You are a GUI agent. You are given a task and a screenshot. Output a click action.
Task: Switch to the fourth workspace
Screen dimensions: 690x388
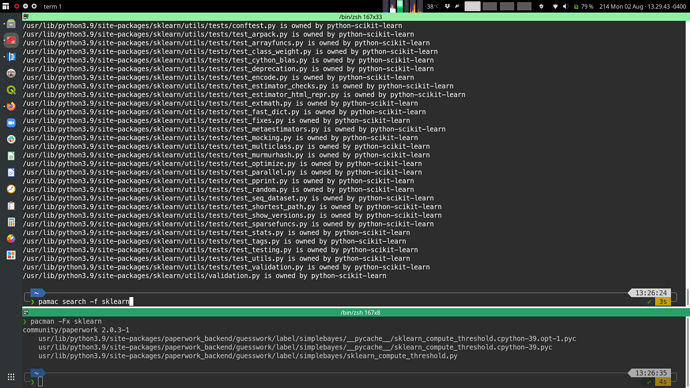[524, 6]
